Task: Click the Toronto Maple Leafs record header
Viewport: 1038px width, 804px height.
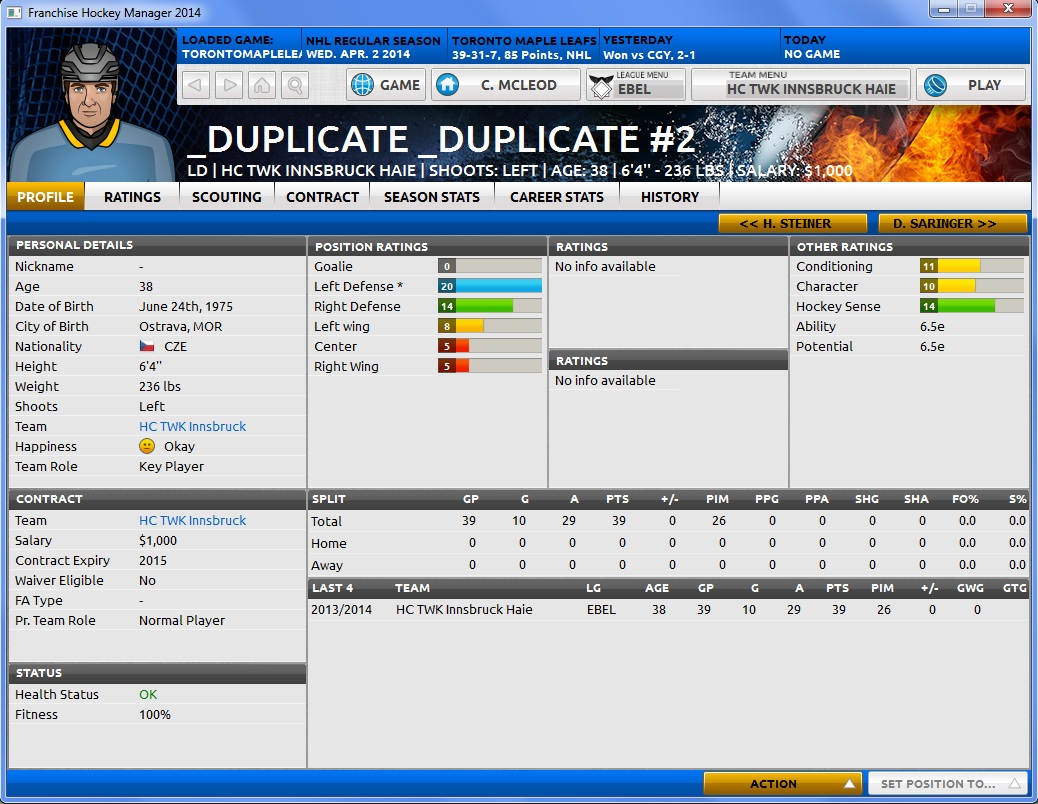Action: pos(523,47)
